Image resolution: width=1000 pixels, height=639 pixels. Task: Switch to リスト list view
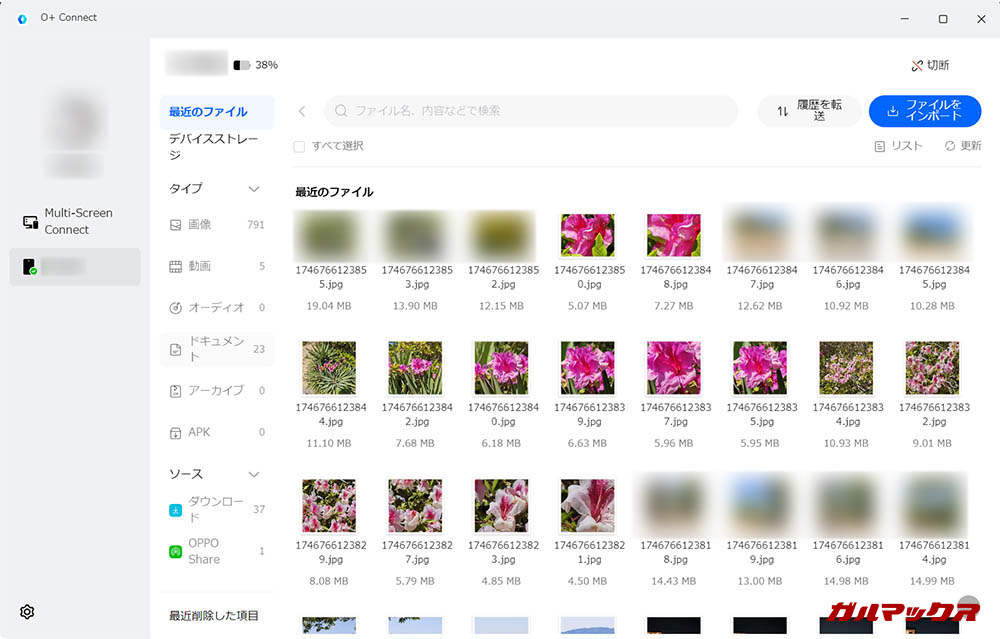coord(898,146)
